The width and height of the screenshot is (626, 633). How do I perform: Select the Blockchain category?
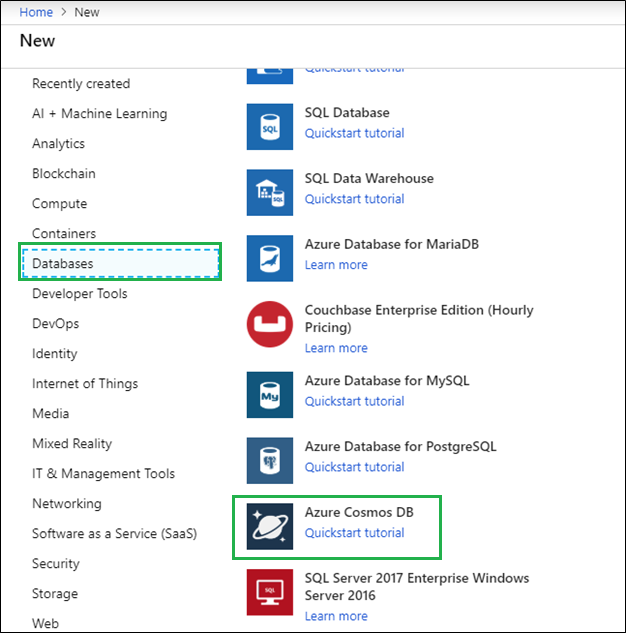point(64,174)
